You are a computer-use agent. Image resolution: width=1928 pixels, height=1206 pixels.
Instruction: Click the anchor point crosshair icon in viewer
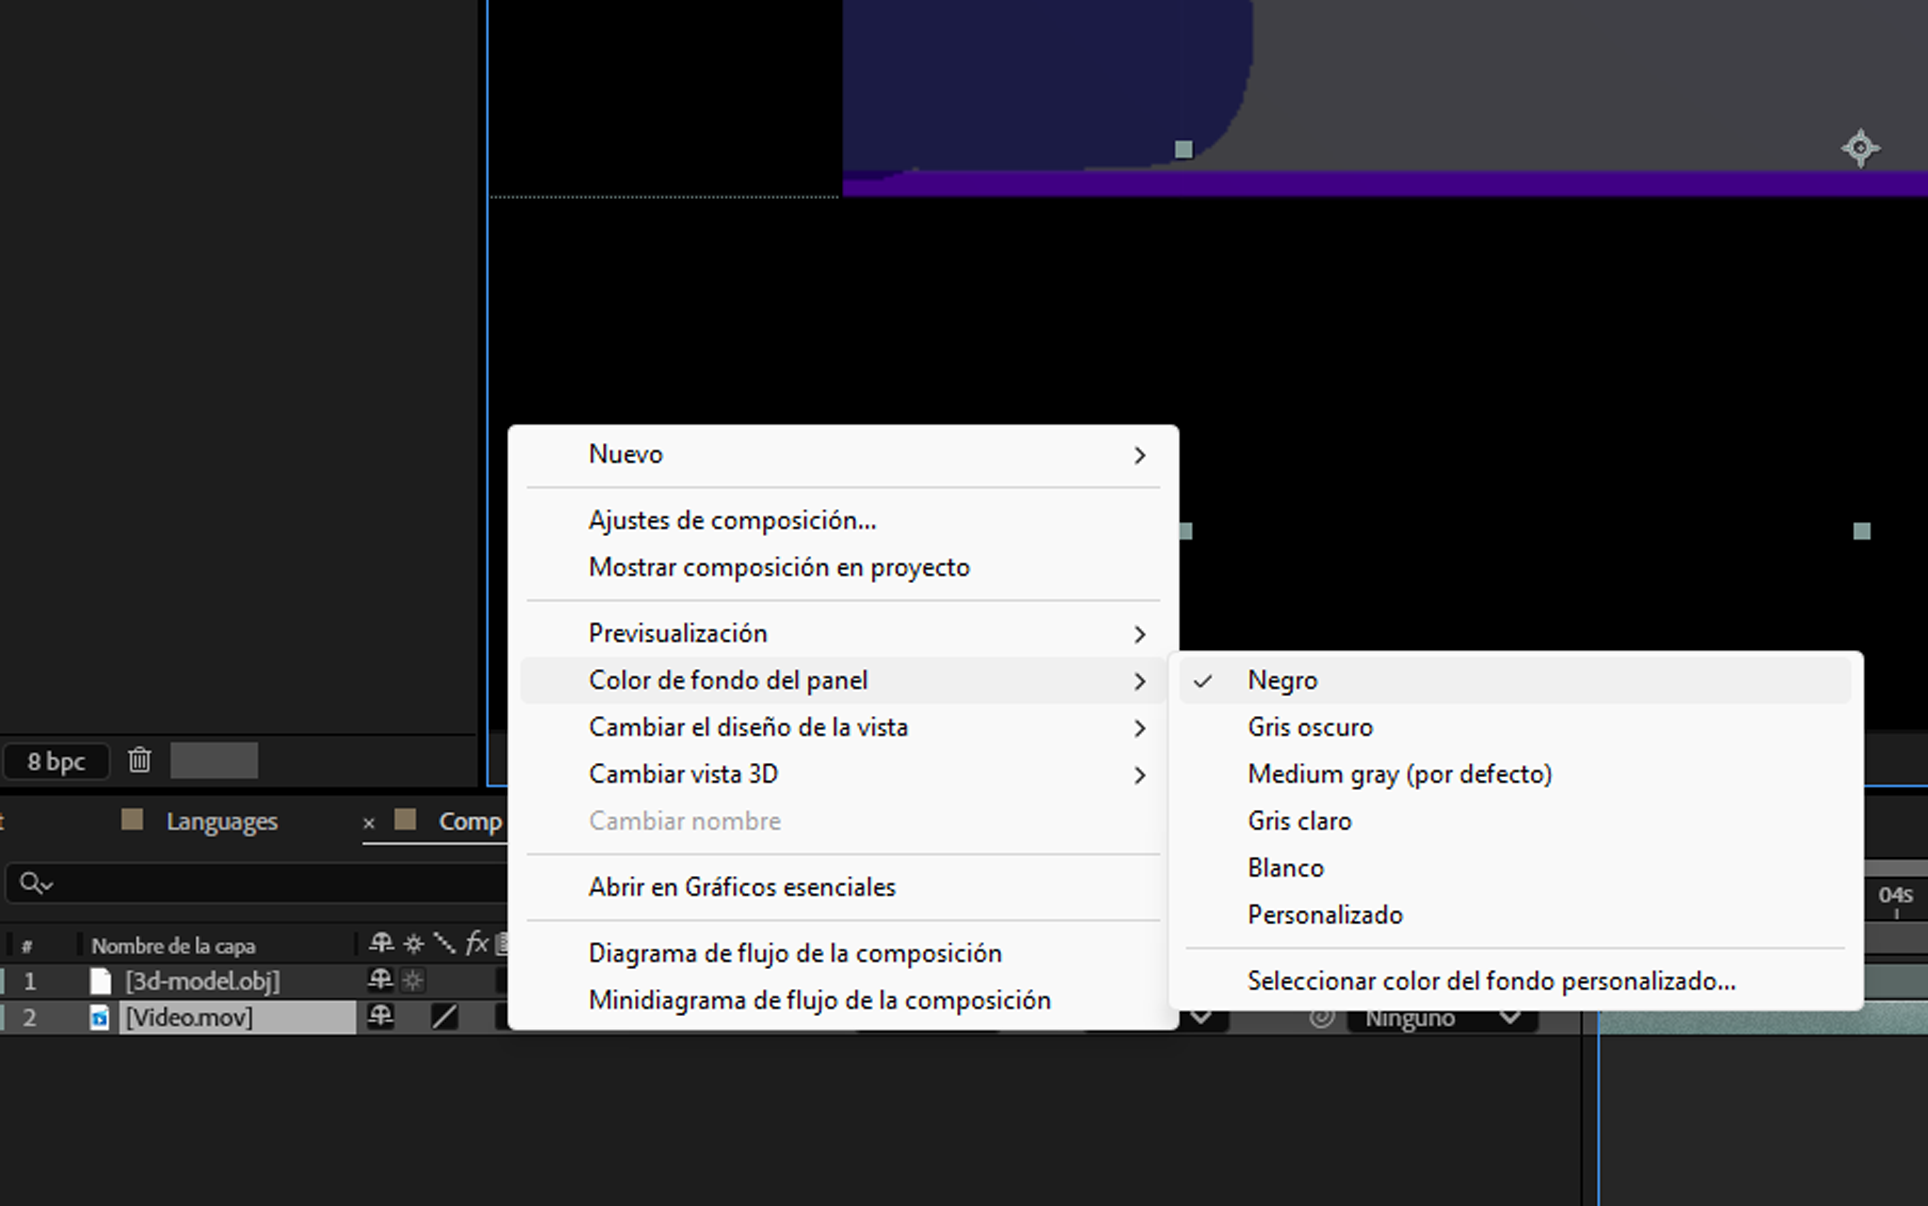[x=1860, y=149]
